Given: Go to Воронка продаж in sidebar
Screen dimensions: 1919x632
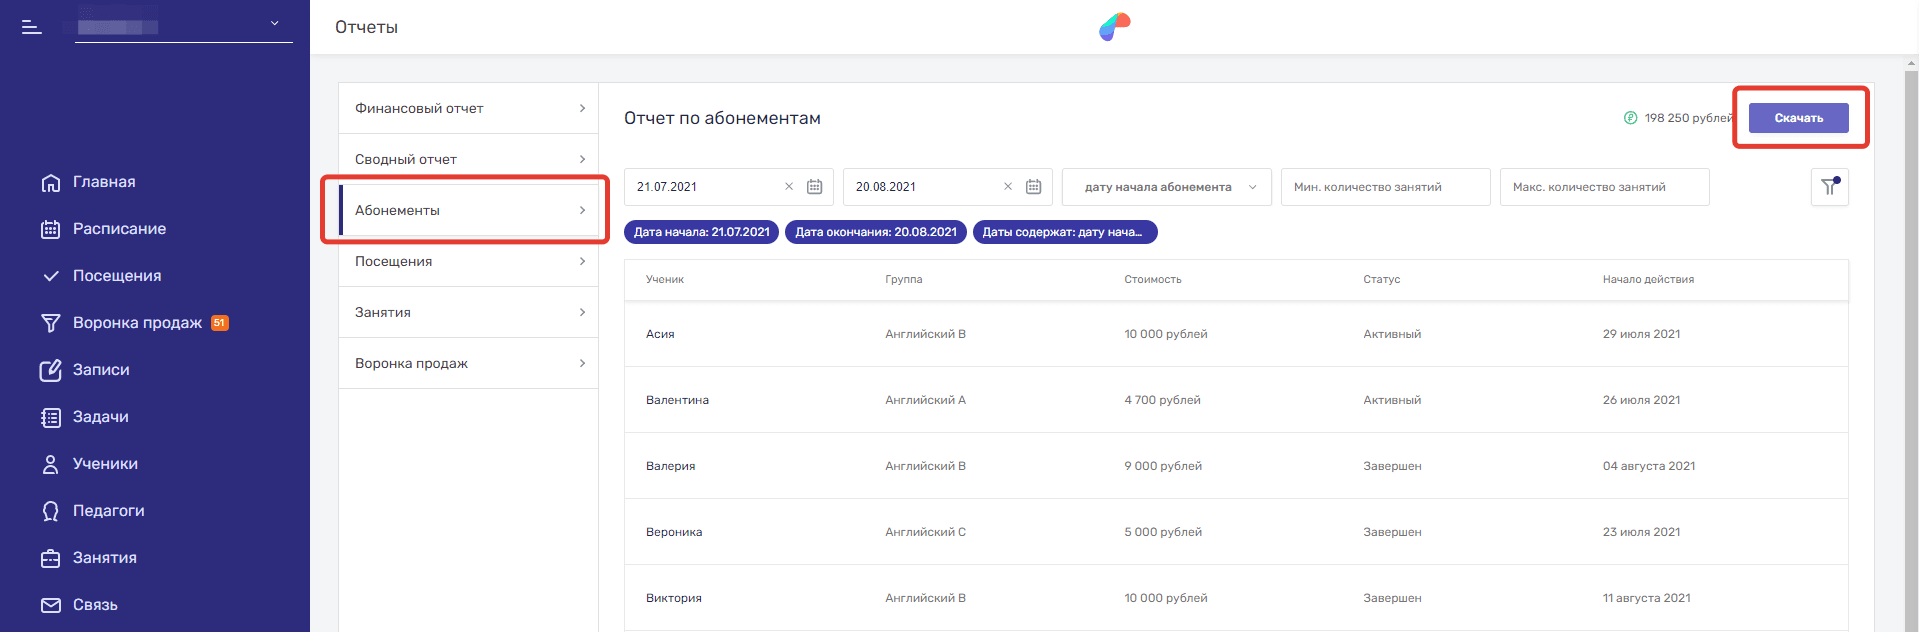Looking at the screenshot, I should pyautogui.click(x=137, y=323).
